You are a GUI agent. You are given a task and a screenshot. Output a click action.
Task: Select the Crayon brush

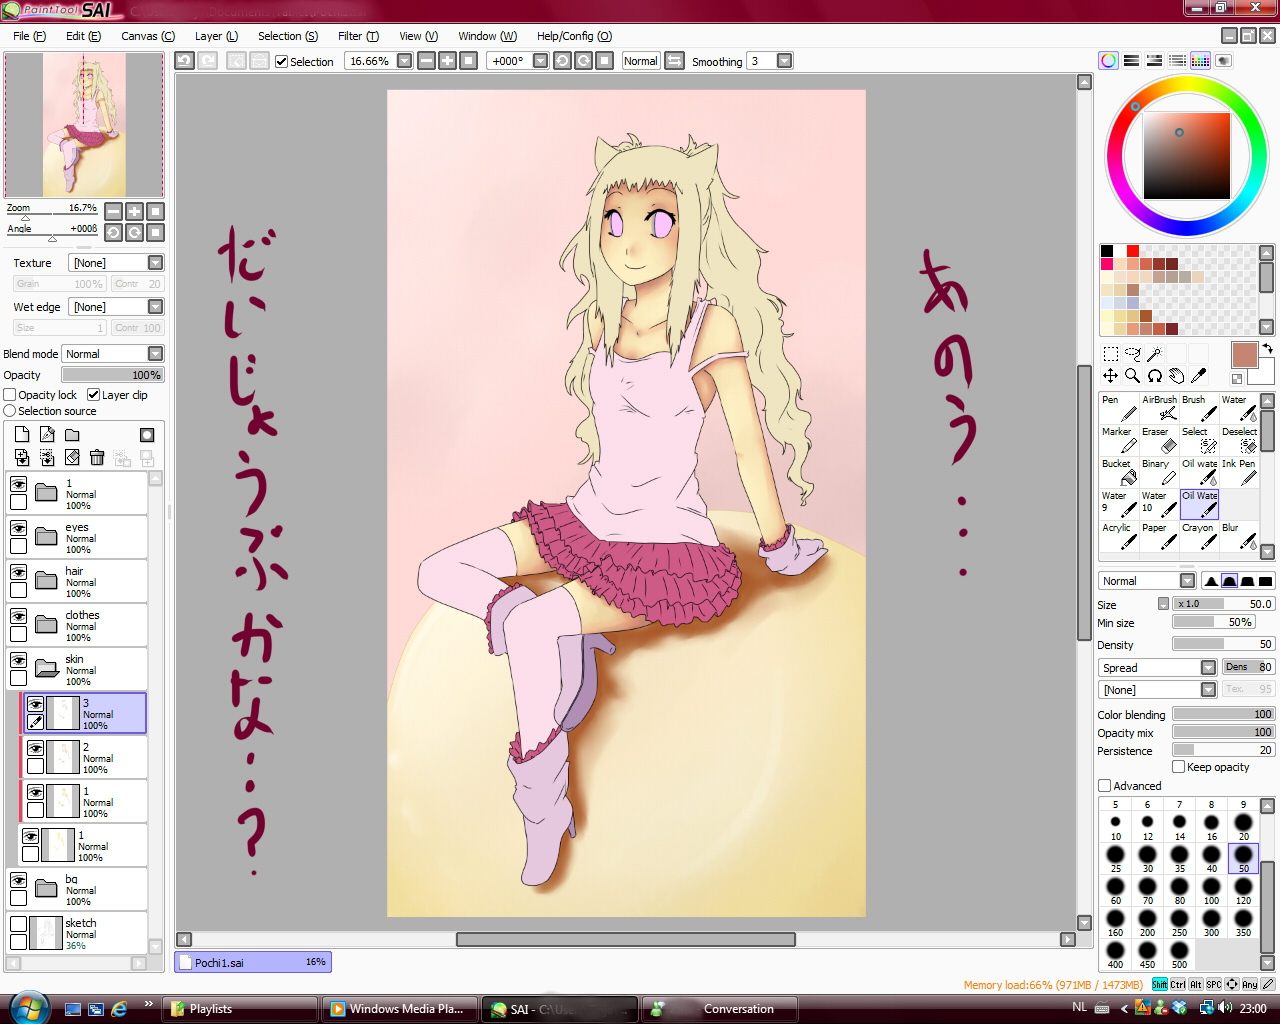[1199, 535]
